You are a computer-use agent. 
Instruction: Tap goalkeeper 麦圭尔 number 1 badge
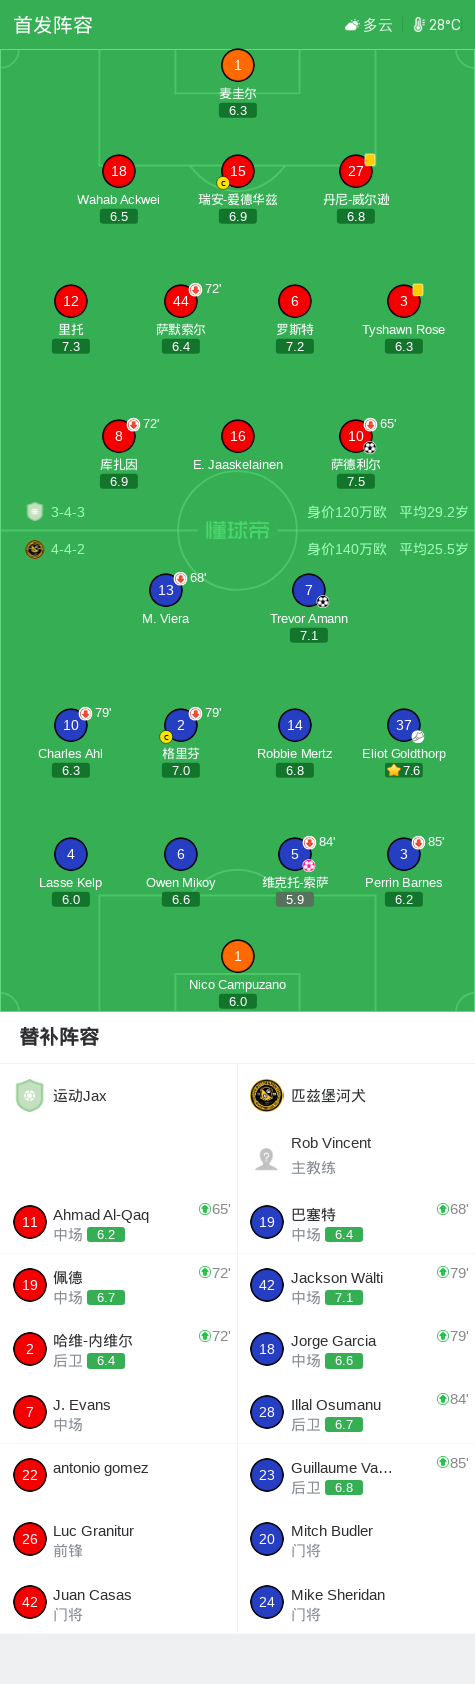click(x=237, y=66)
